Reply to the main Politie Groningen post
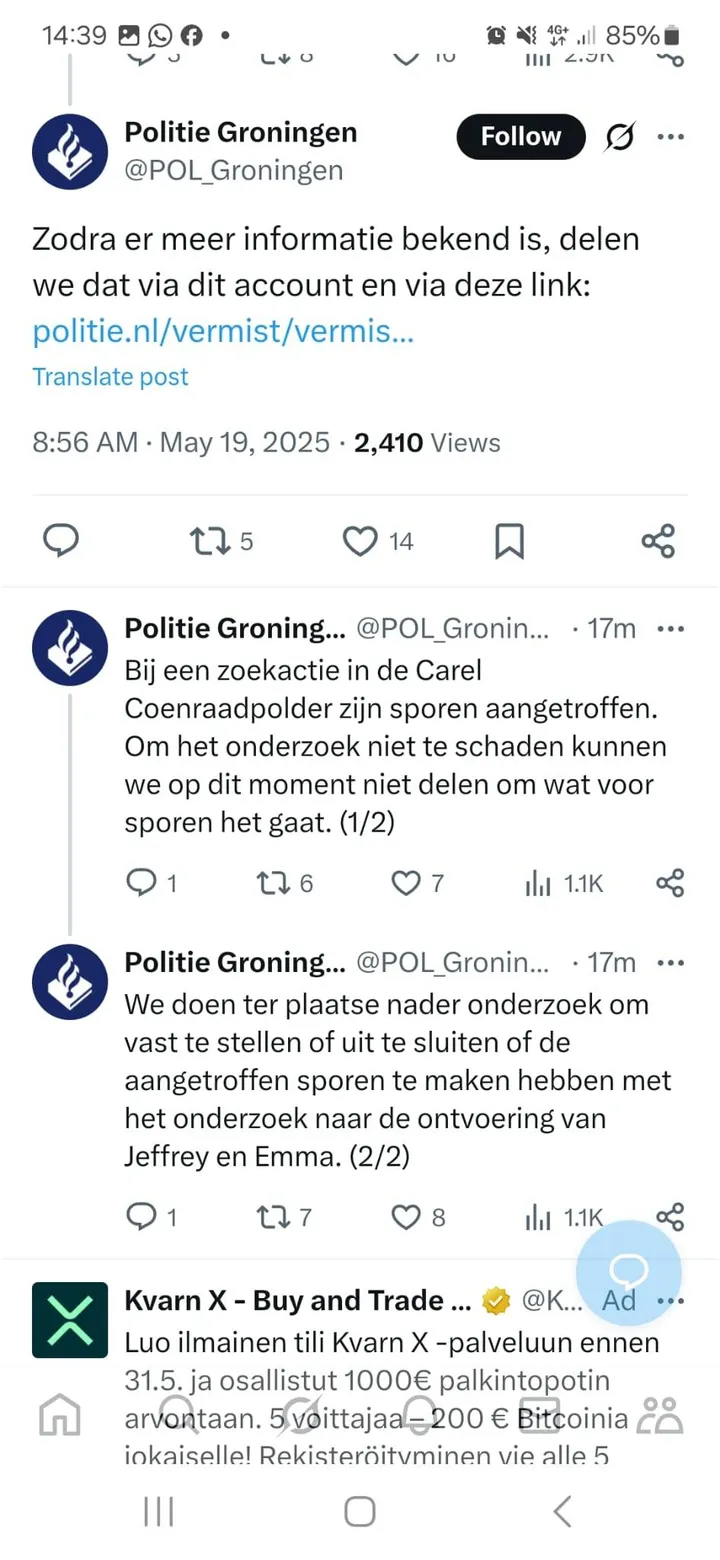720x1560 pixels. point(62,541)
